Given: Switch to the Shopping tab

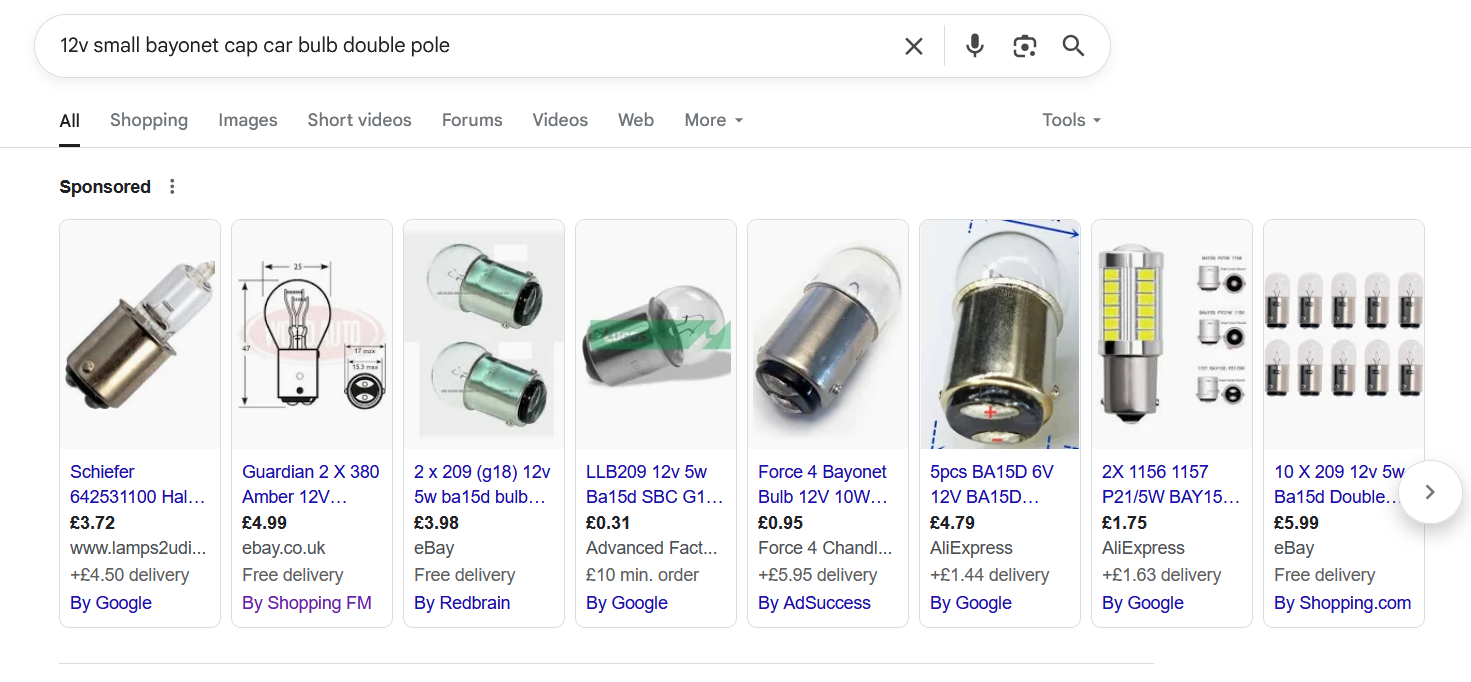Looking at the screenshot, I should point(149,120).
